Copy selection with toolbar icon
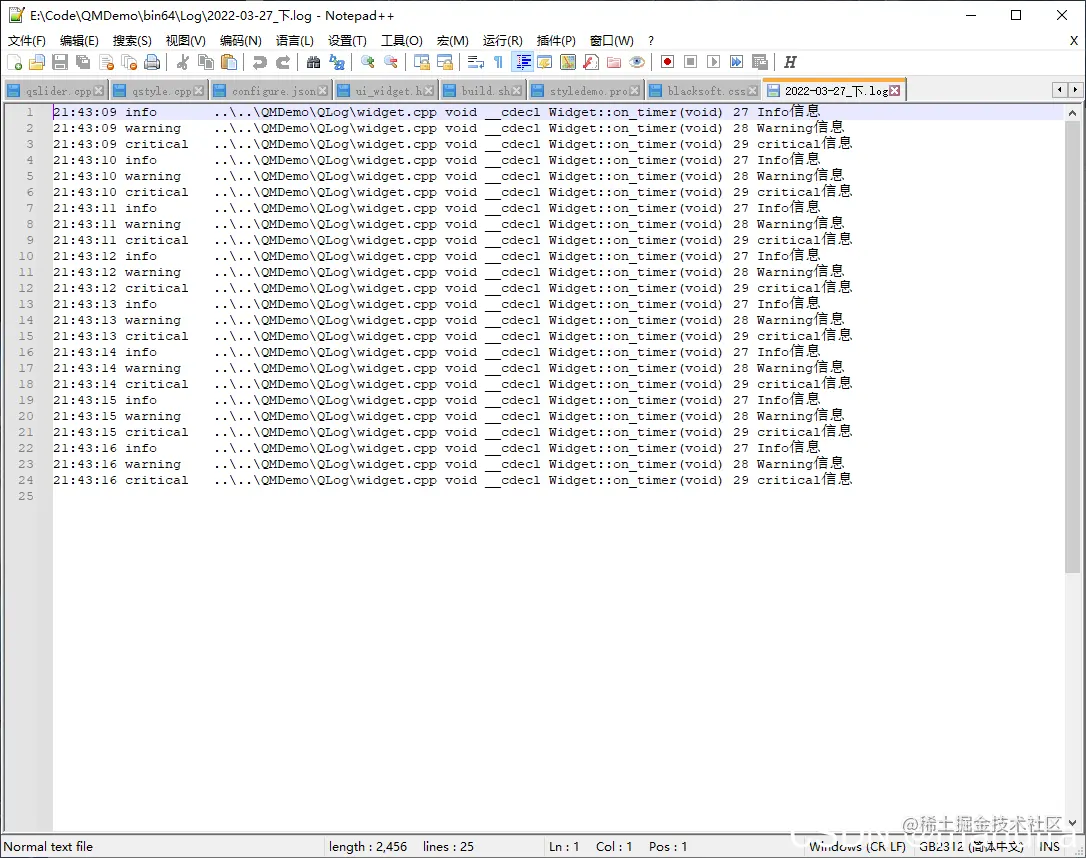The image size is (1086, 858). click(x=206, y=62)
